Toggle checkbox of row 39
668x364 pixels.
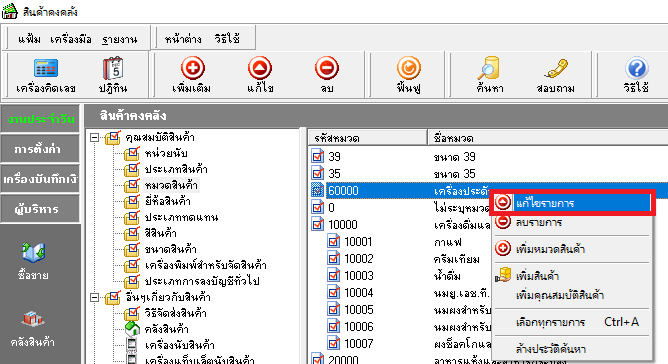click(317, 156)
